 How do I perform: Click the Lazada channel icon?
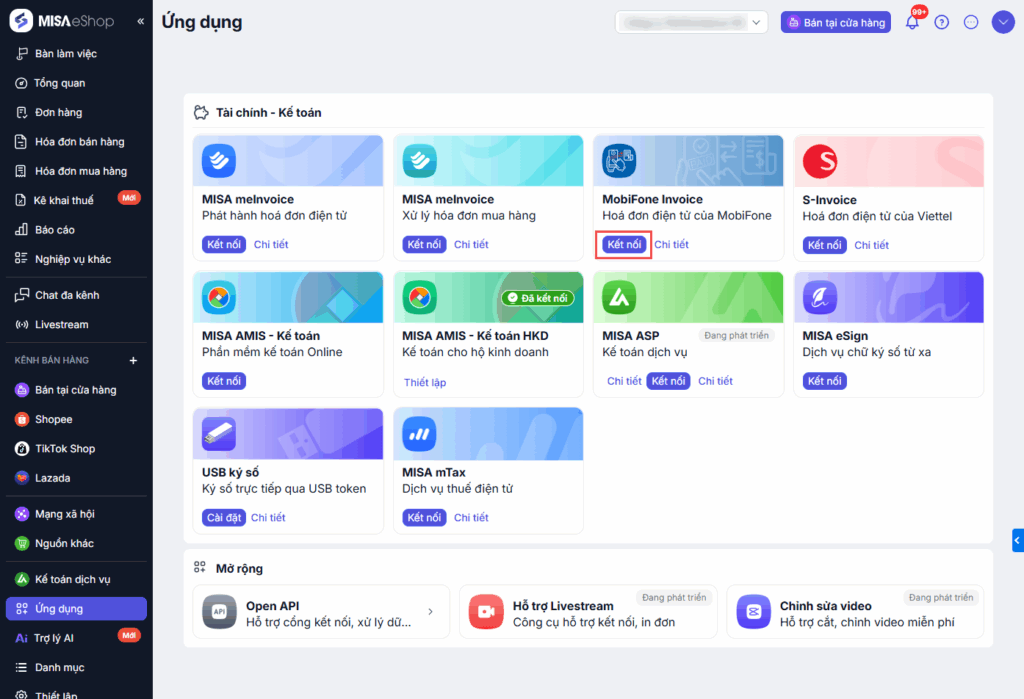tap(22, 478)
